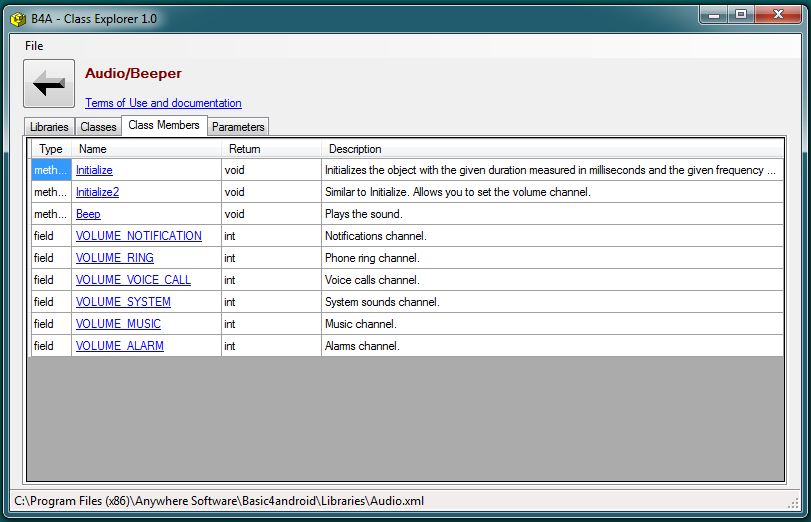Maximize the Class Explorer window
The height and width of the screenshot is (522, 811).
(741, 15)
